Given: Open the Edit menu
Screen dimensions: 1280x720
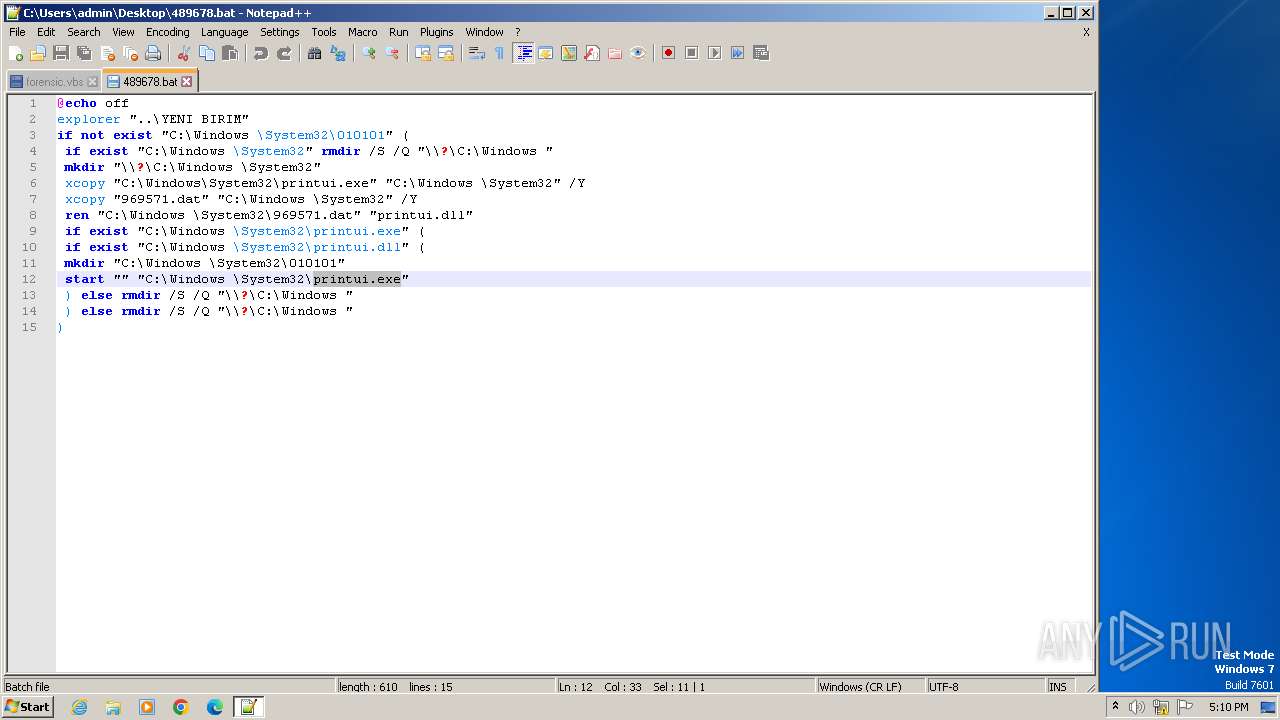Looking at the screenshot, I should (x=46, y=32).
